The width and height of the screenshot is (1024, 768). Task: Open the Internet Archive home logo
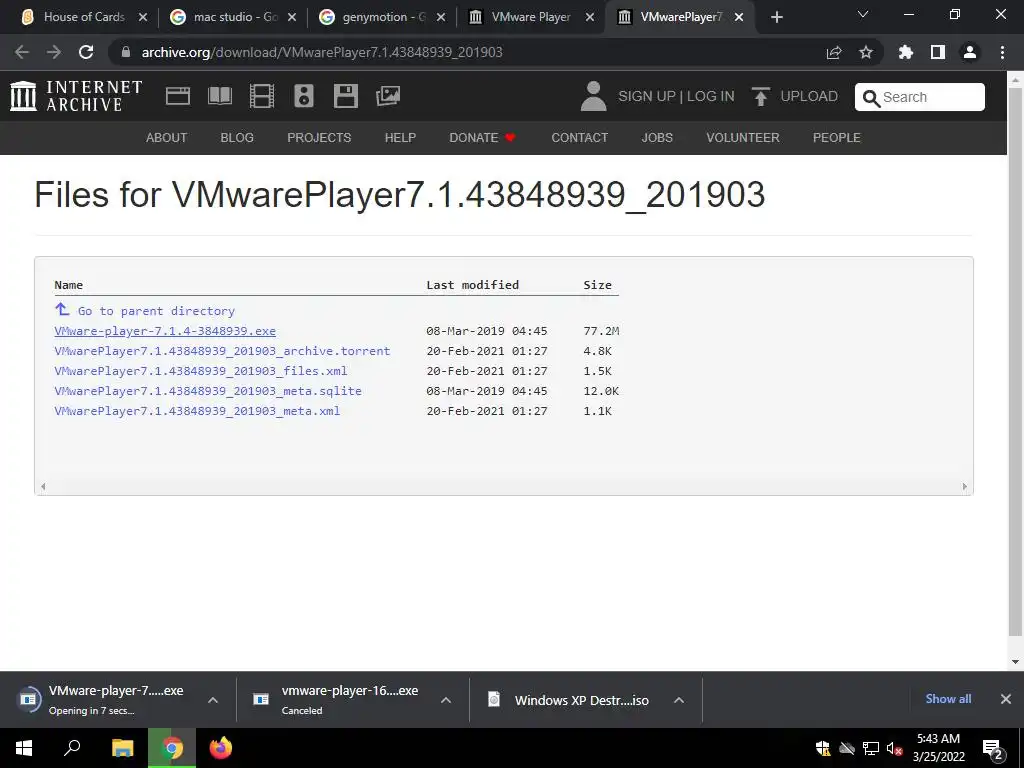[x=76, y=96]
